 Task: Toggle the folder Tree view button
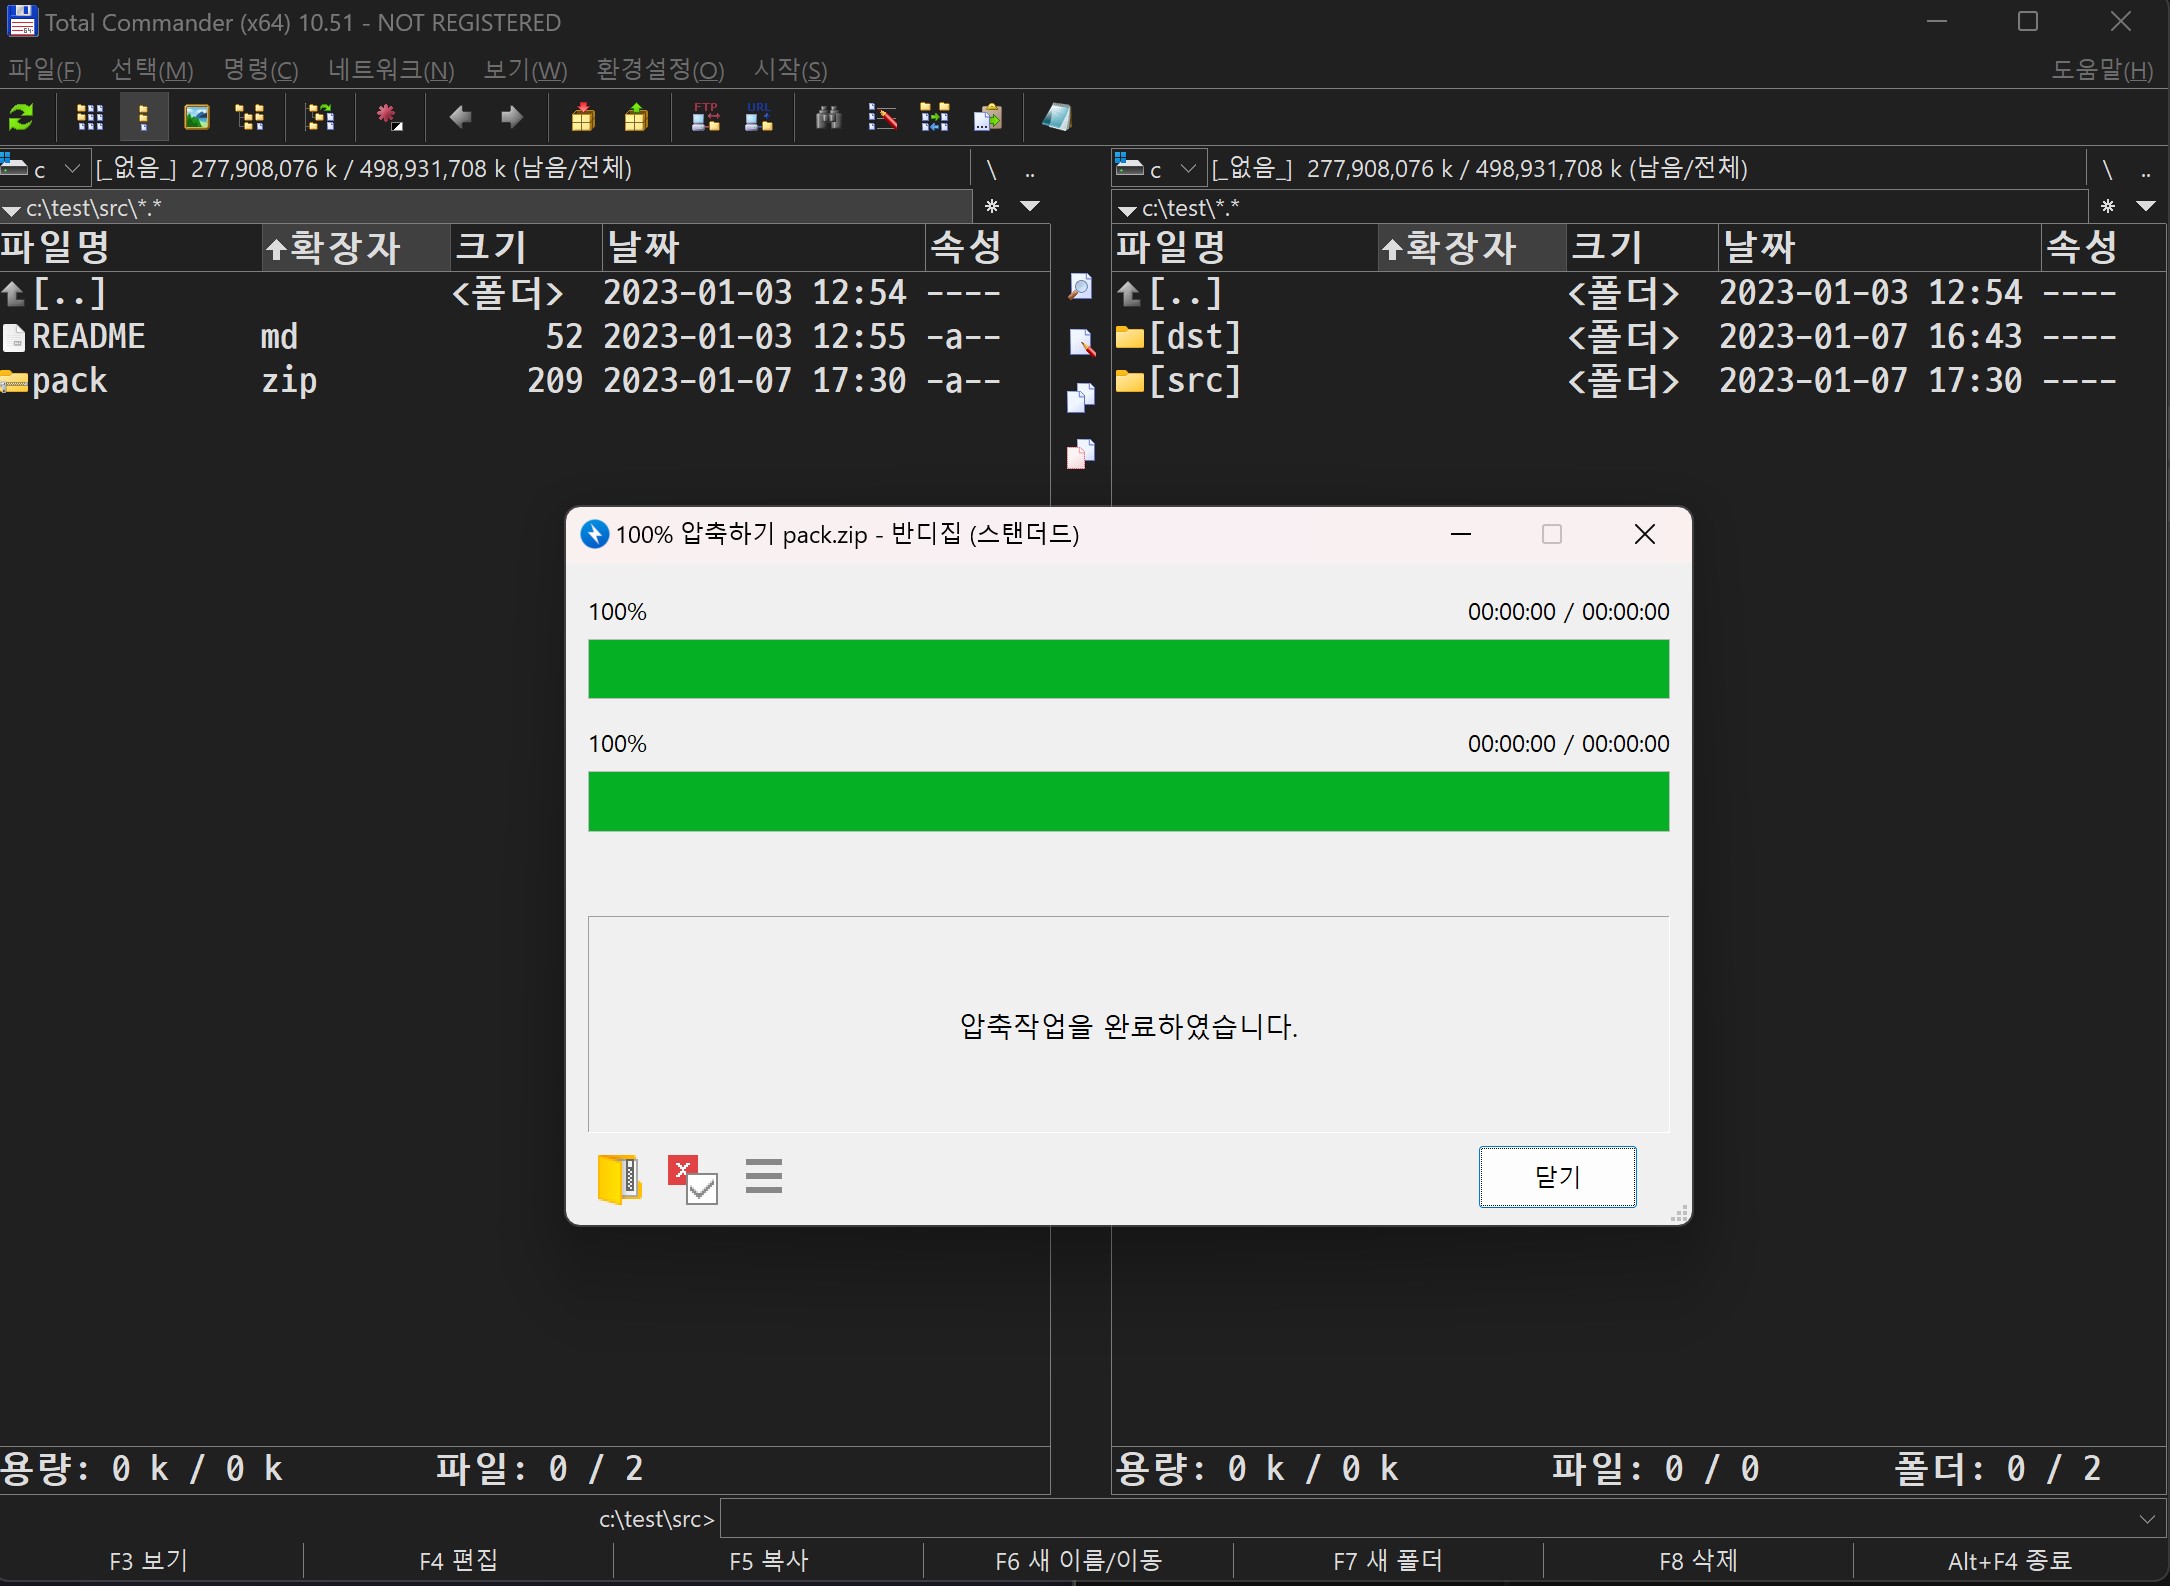(249, 118)
